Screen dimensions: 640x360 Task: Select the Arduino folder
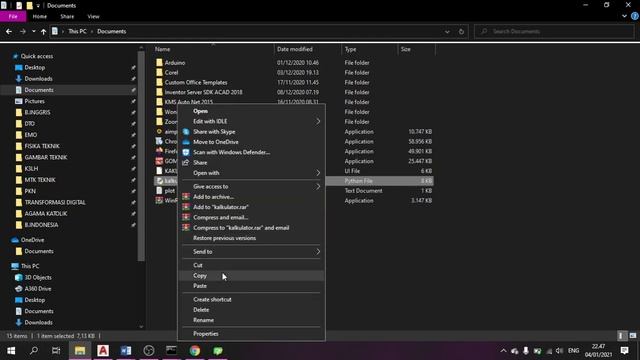click(x=175, y=62)
